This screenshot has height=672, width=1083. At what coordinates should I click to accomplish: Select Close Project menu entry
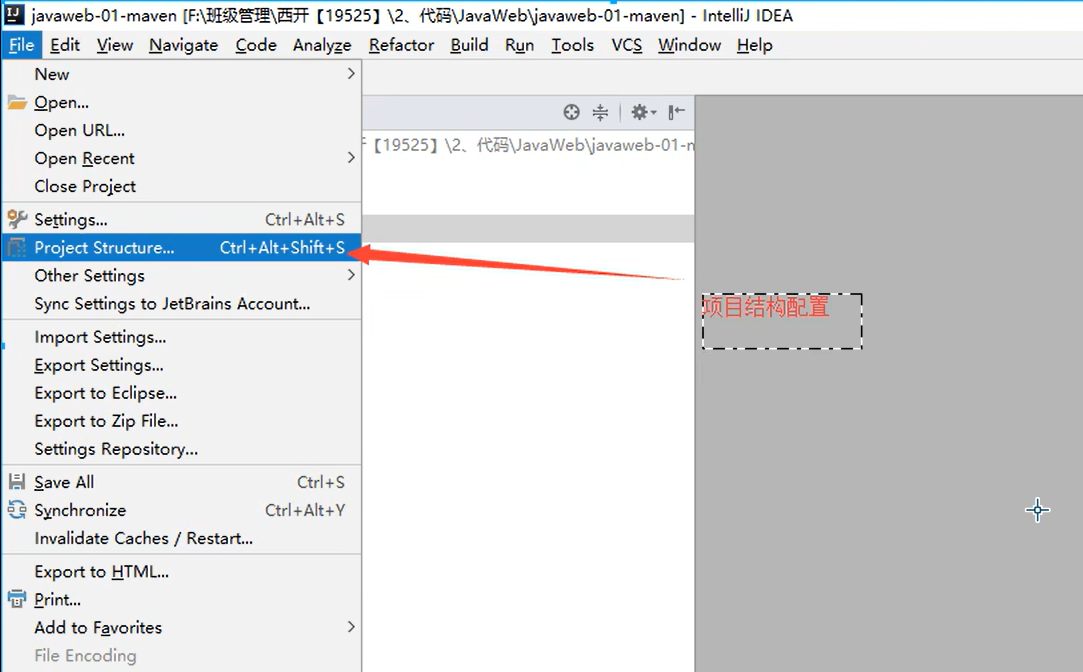pyautogui.click(x=182, y=186)
